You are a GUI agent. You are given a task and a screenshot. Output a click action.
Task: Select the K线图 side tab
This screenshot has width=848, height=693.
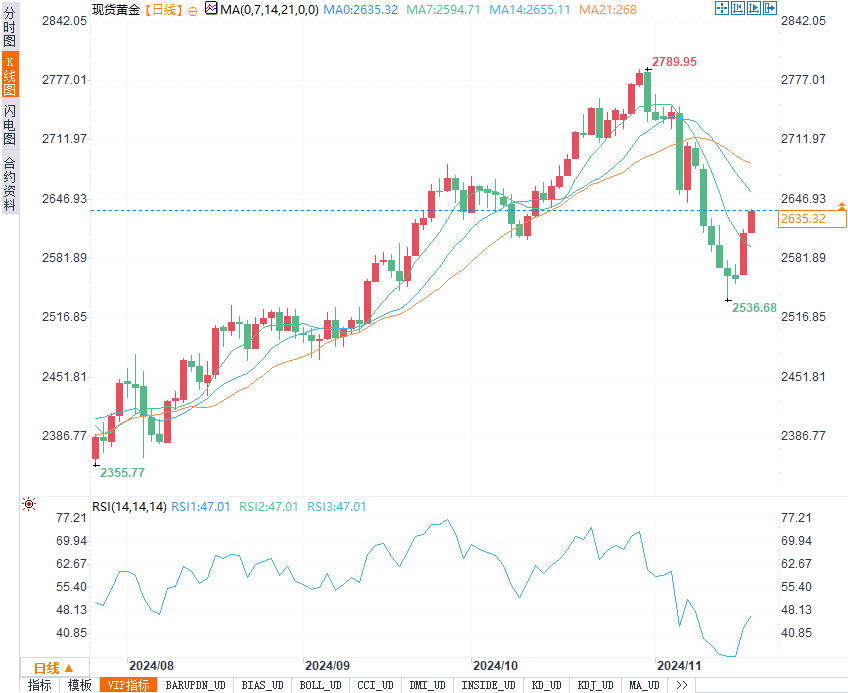[9, 76]
